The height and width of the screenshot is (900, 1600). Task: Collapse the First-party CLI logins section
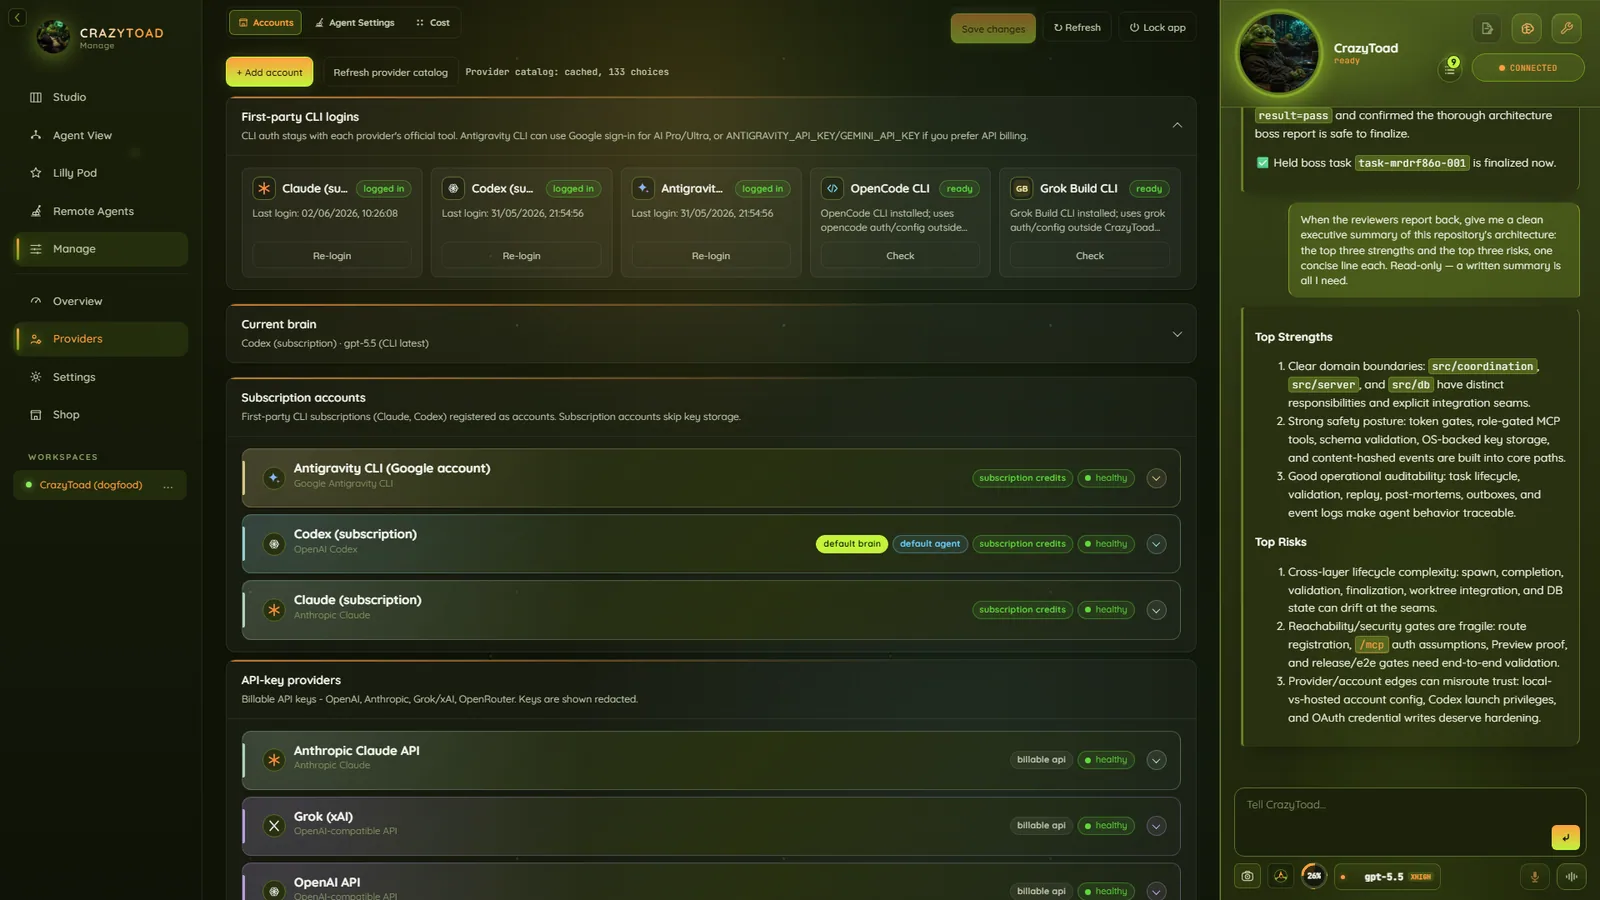[x=1177, y=125]
